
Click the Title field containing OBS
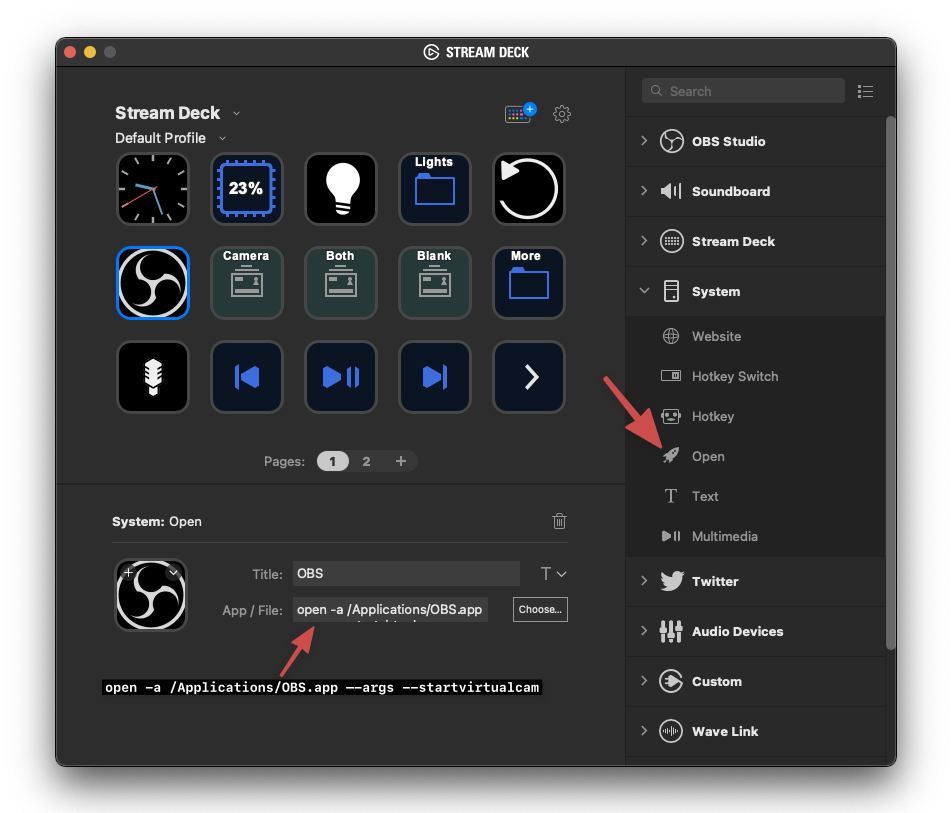[406, 574]
